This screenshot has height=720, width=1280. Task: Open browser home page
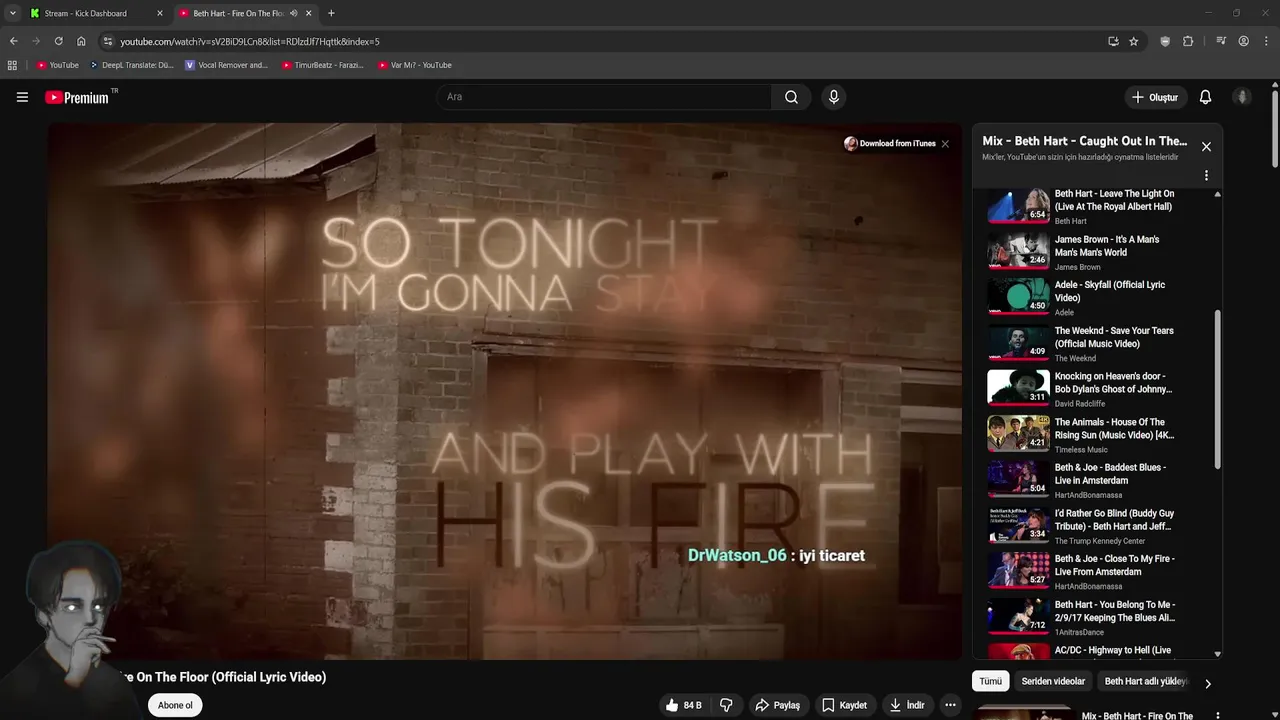(81, 41)
